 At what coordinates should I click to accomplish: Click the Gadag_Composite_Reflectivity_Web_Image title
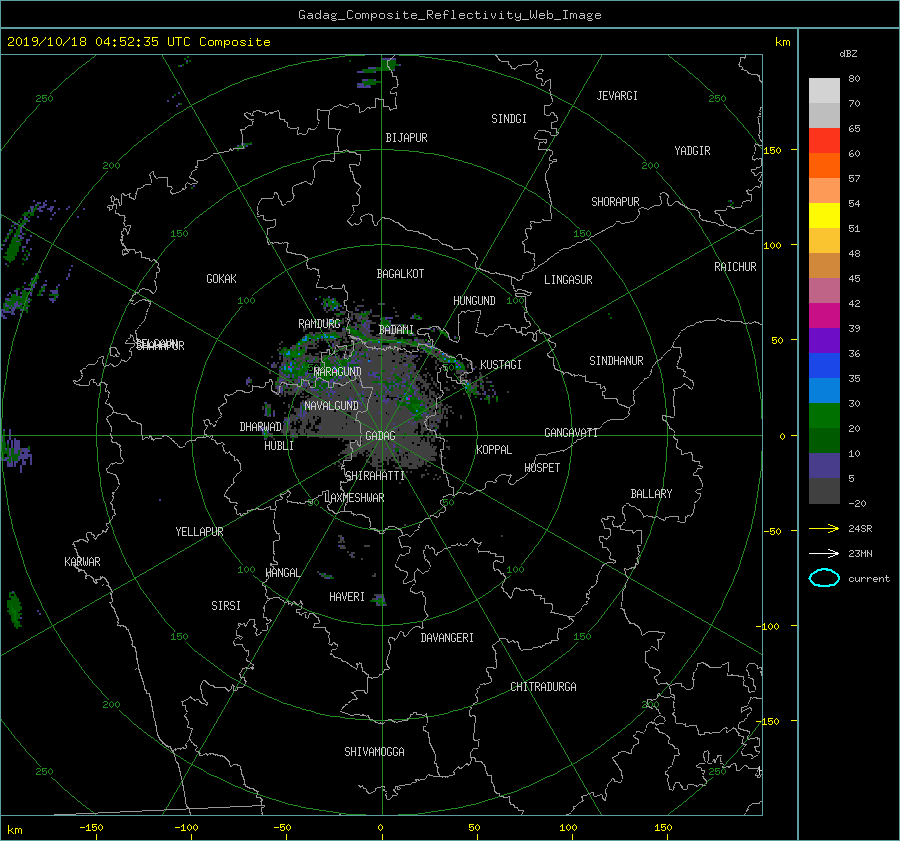[449, 15]
